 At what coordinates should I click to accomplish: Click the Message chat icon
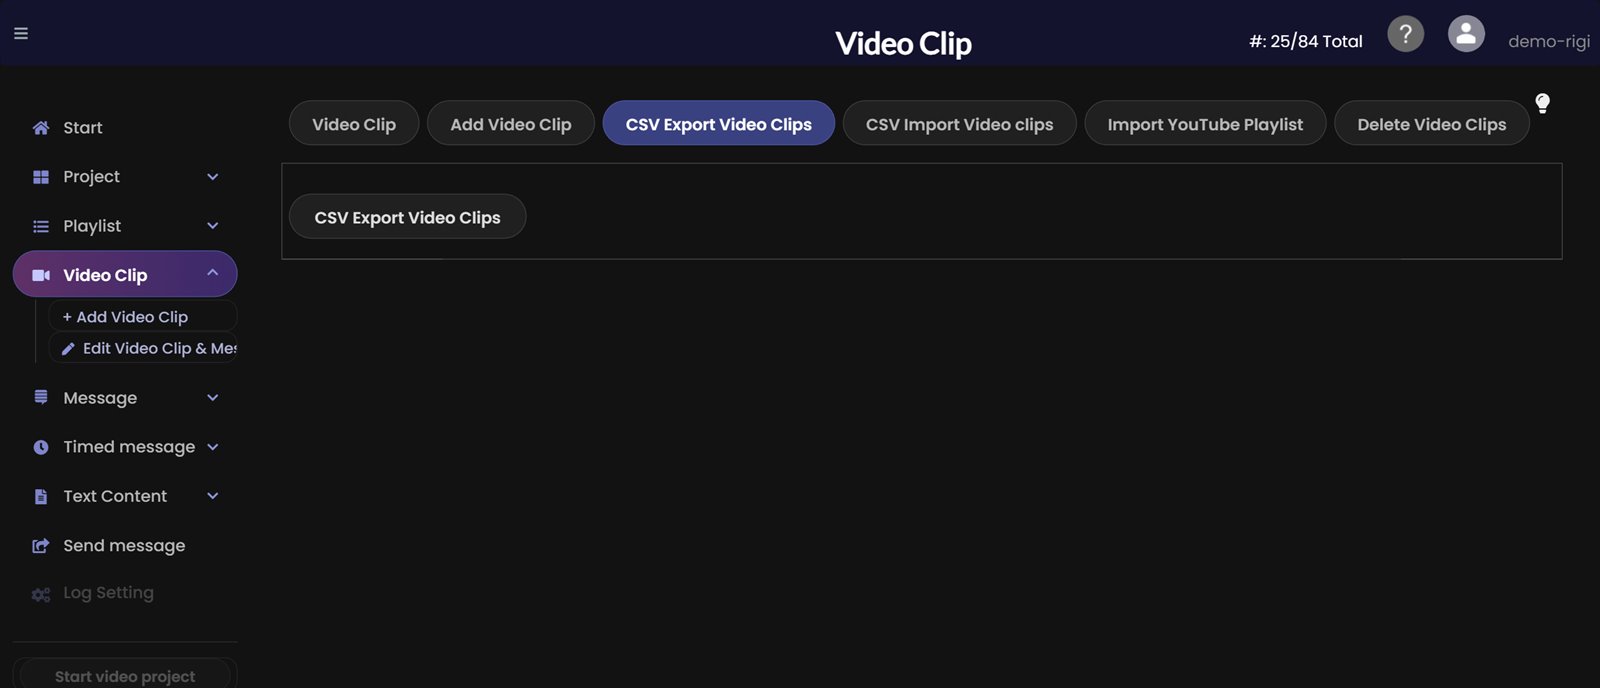tap(41, 397)
